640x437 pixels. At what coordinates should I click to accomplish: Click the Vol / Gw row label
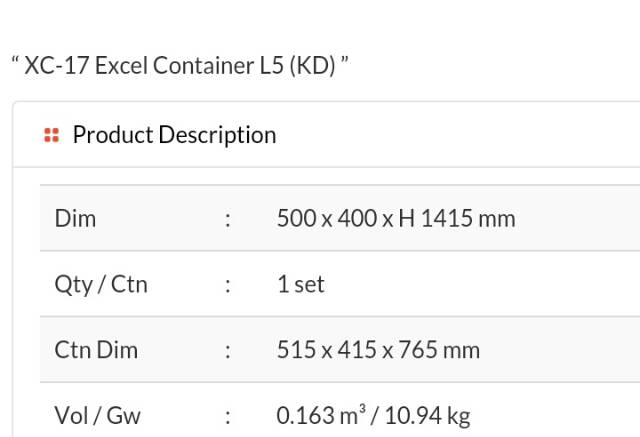98,416
